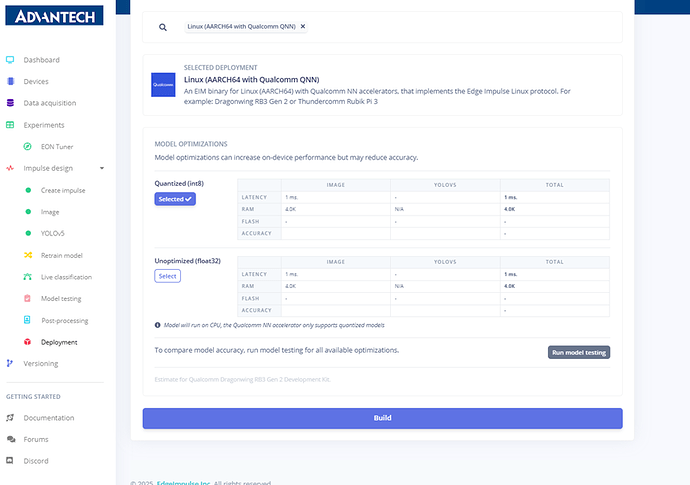
Task: Click the Advantech logo
Action: (54, 15)
